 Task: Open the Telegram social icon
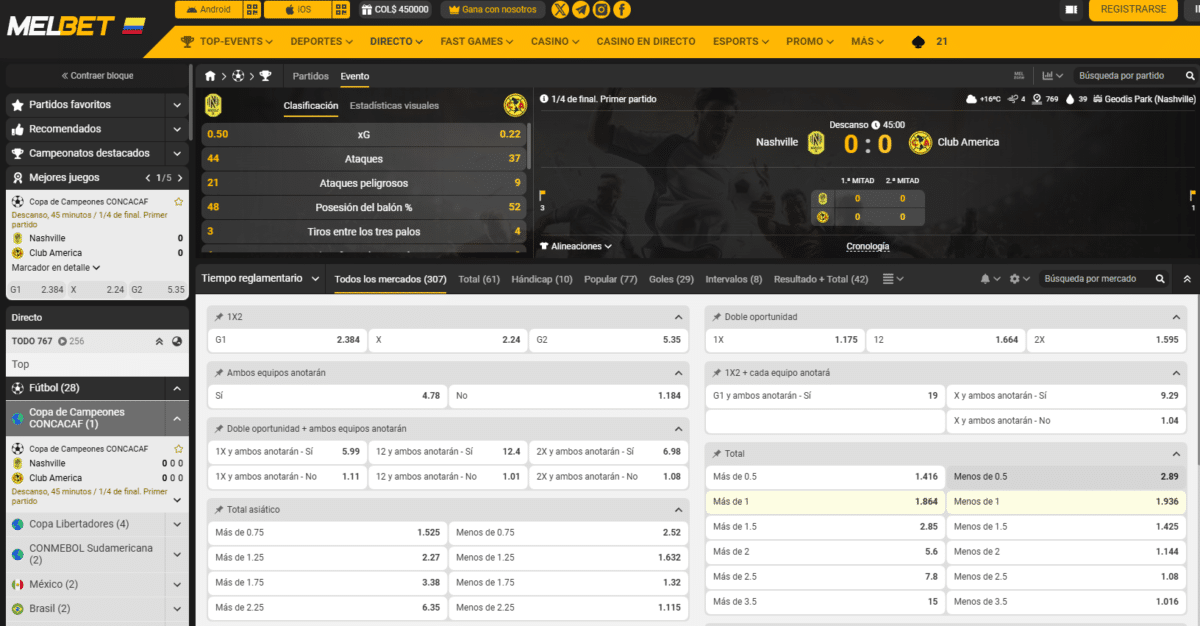coord(580,10)
